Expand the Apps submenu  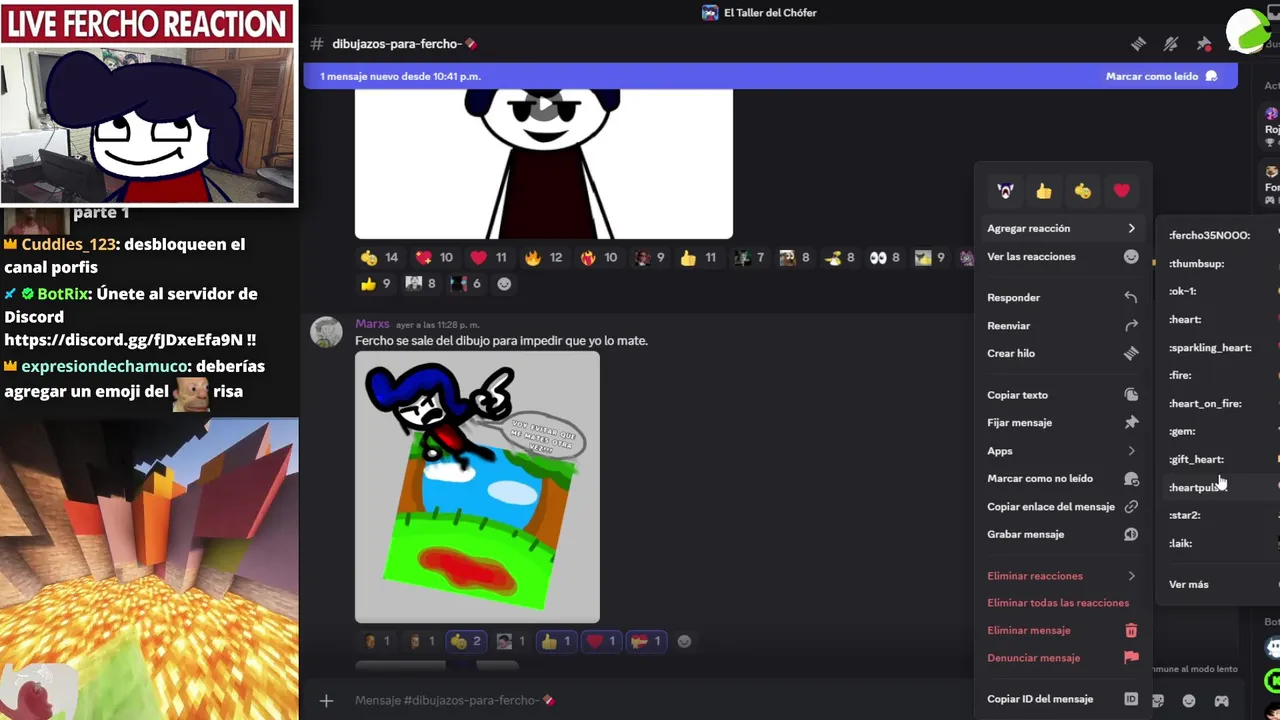(x=1061, y=451)
